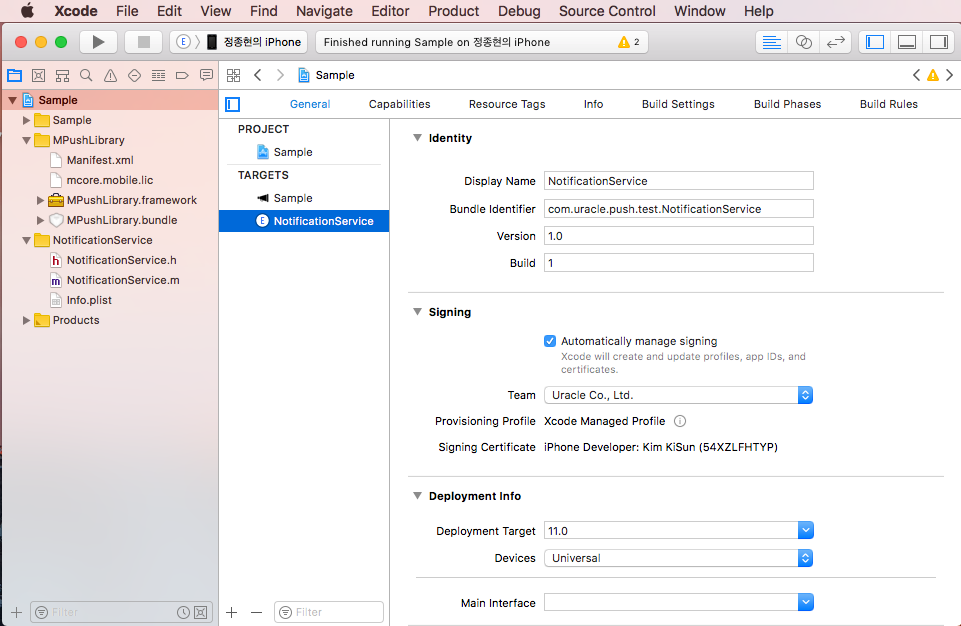Run the project with the Play button
961x626 pixels.
tap(98, 42)
